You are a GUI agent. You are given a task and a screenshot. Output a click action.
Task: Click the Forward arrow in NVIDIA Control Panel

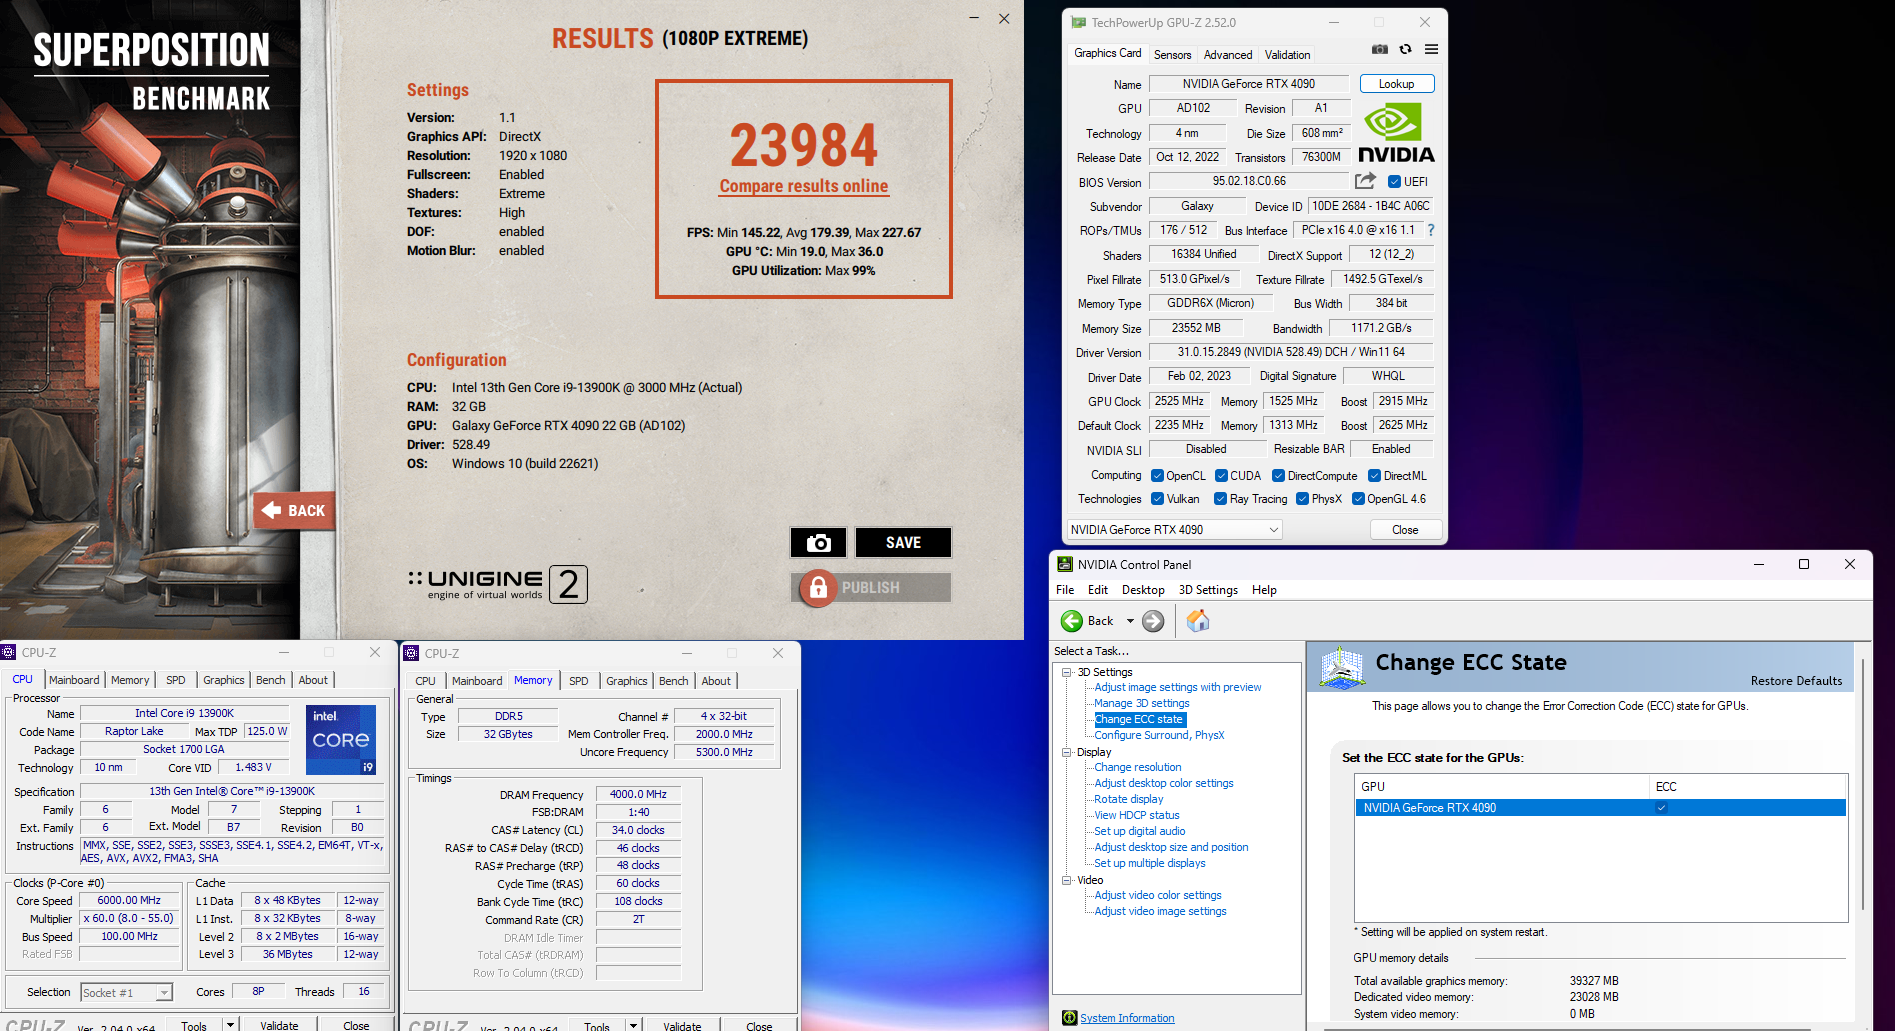1153,621
